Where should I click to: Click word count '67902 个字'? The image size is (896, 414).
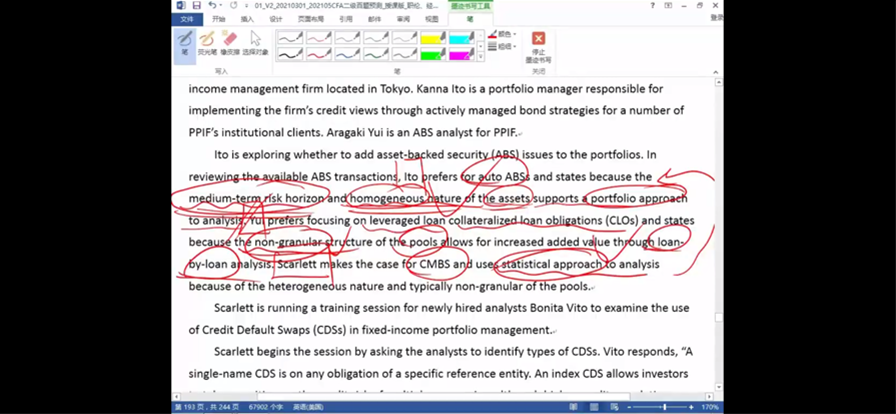266,407
